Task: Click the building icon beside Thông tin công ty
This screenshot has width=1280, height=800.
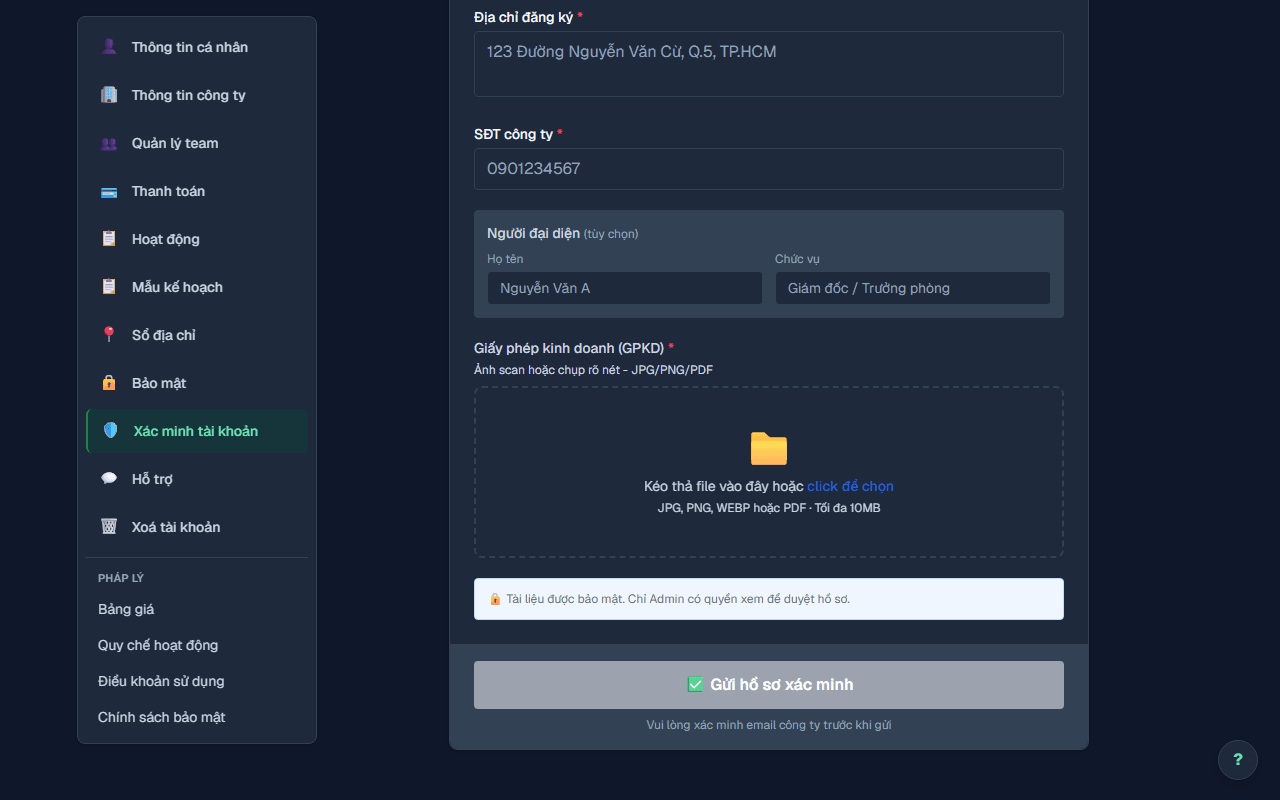Action: tap(109, 95)
